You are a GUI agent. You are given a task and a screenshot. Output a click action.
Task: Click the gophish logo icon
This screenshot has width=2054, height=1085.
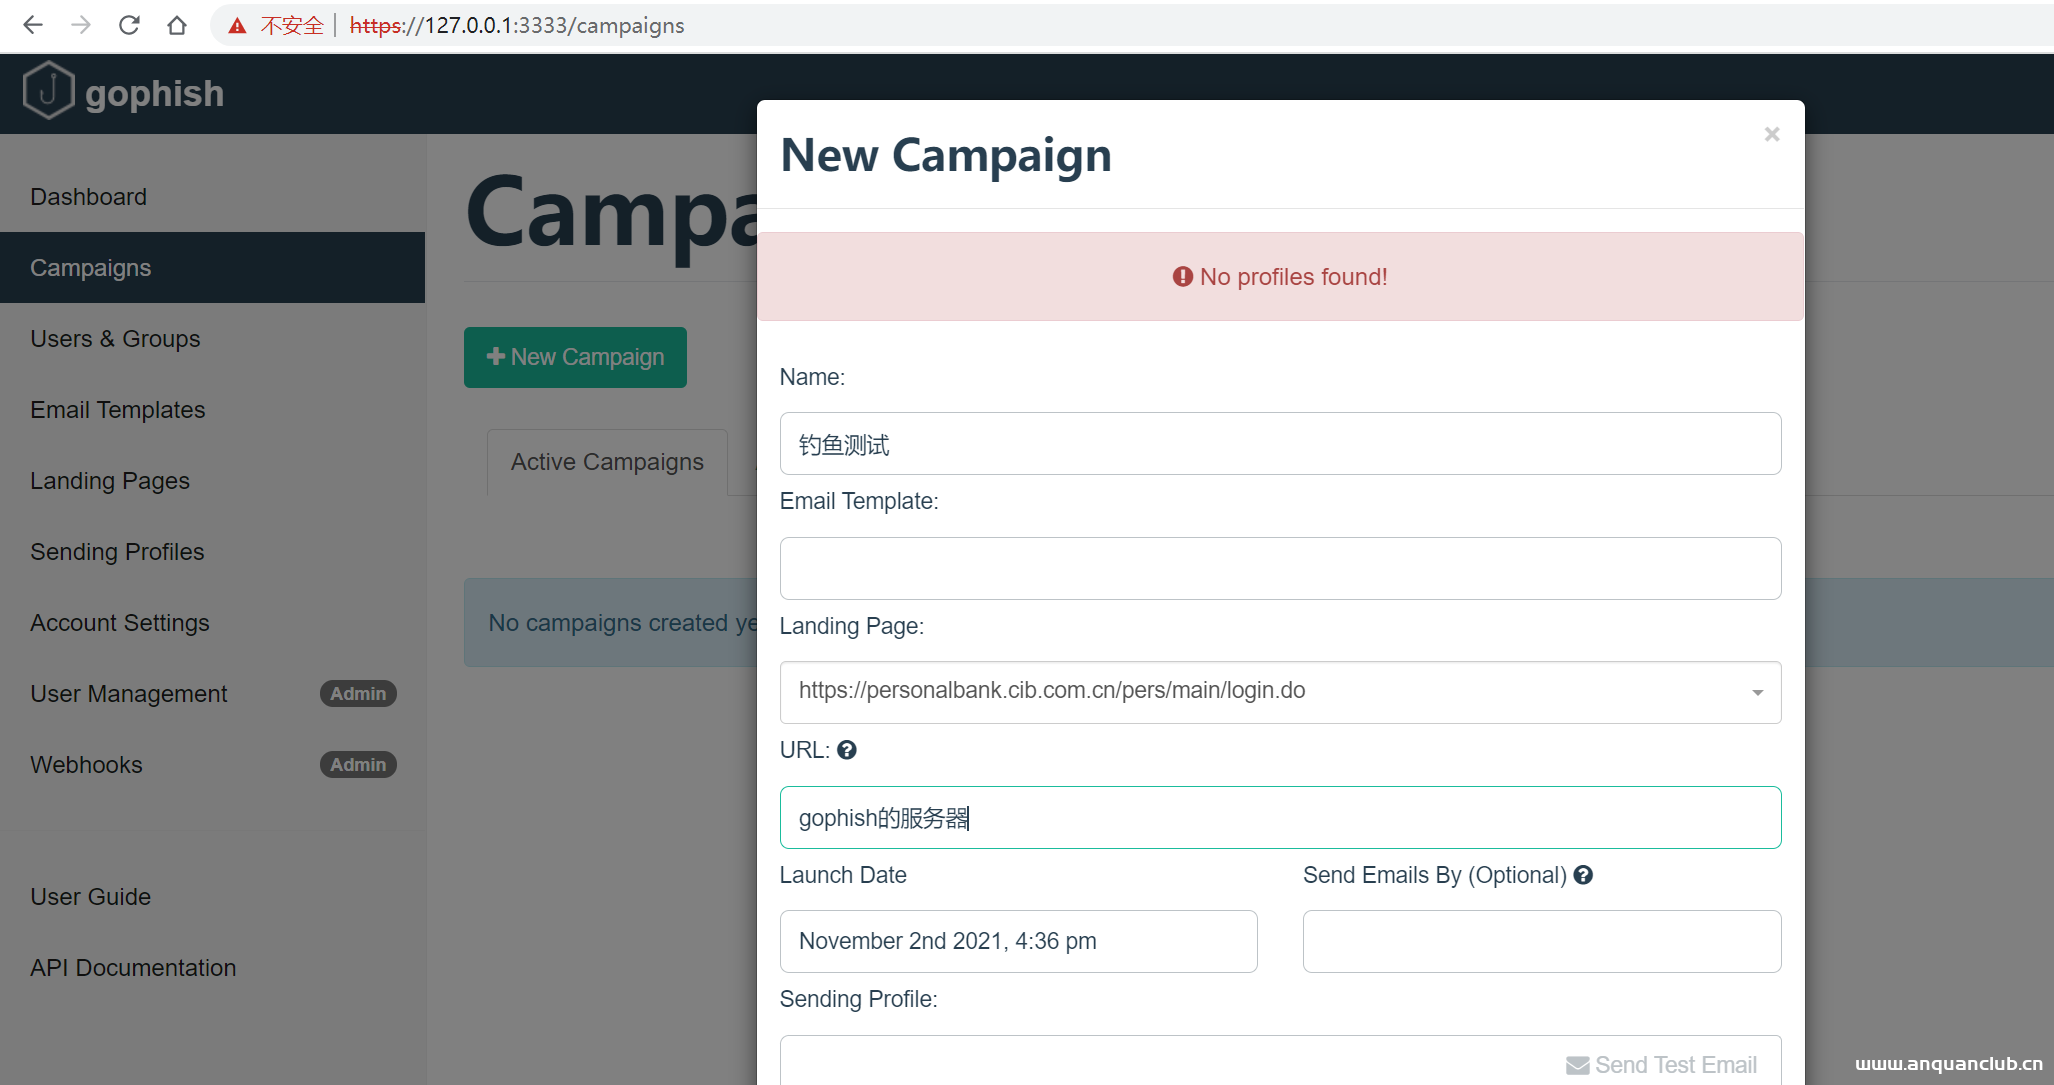[x=48, y=91]
